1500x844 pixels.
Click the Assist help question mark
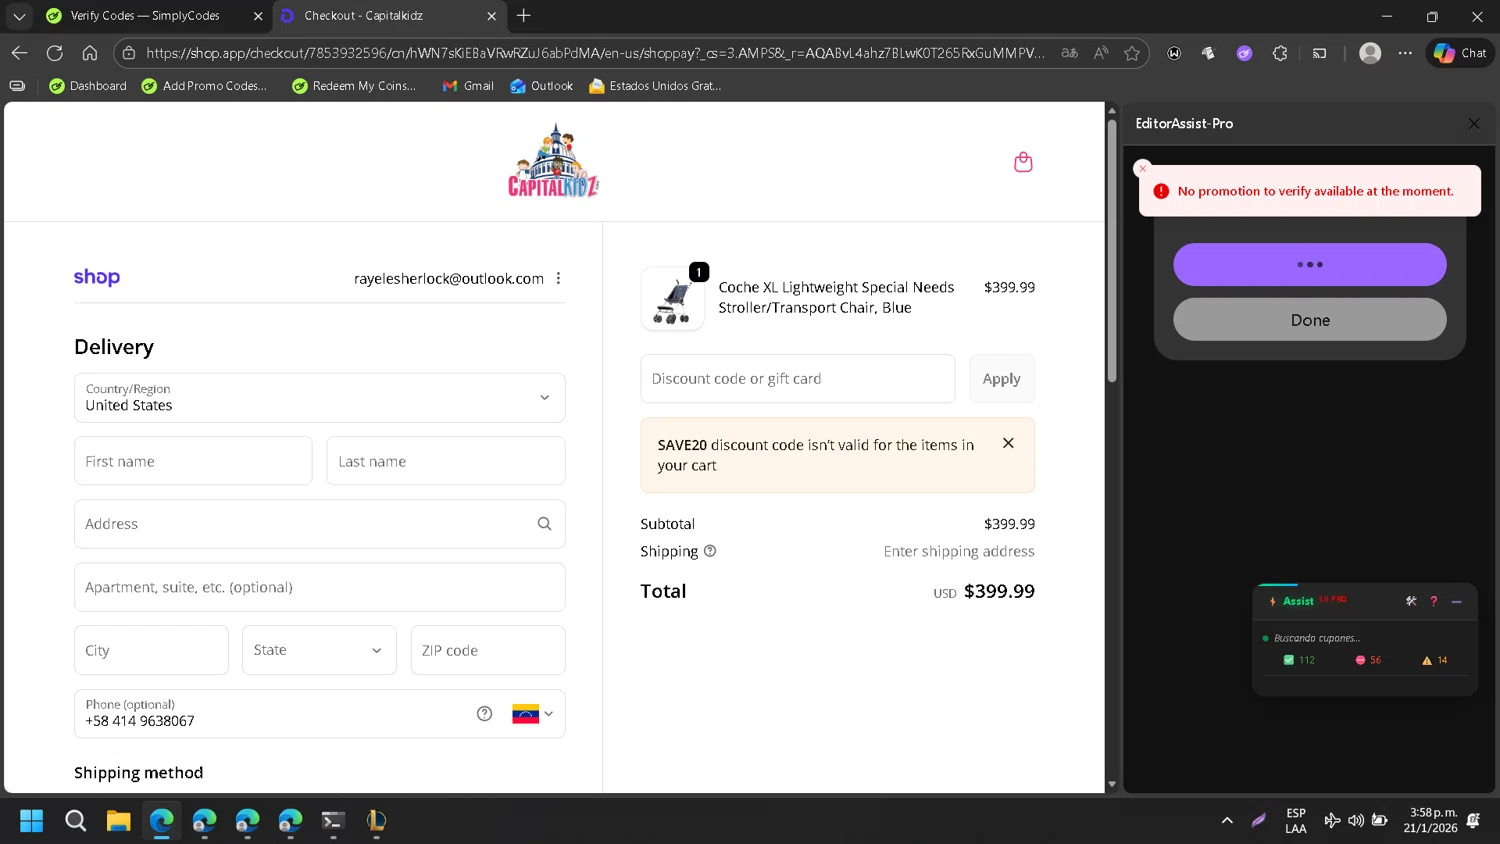pos(1433,601)
